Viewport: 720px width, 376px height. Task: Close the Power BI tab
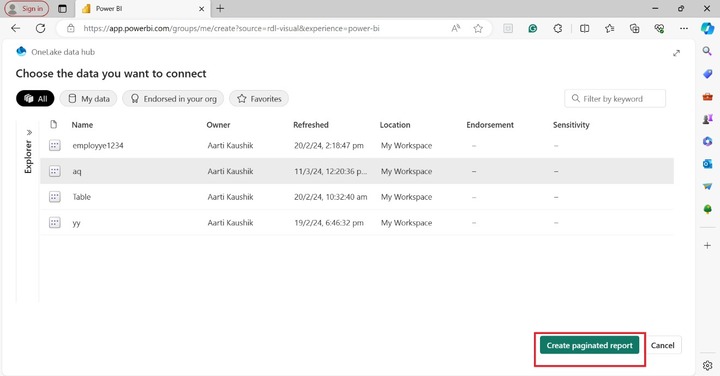click(201, 9)
